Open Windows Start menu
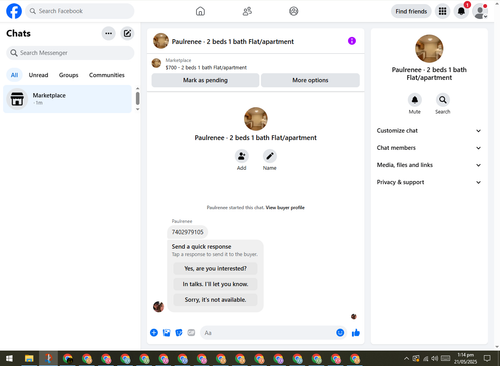Image resolution: width=500 pixels, height=366 pixels. click(9, 359)
